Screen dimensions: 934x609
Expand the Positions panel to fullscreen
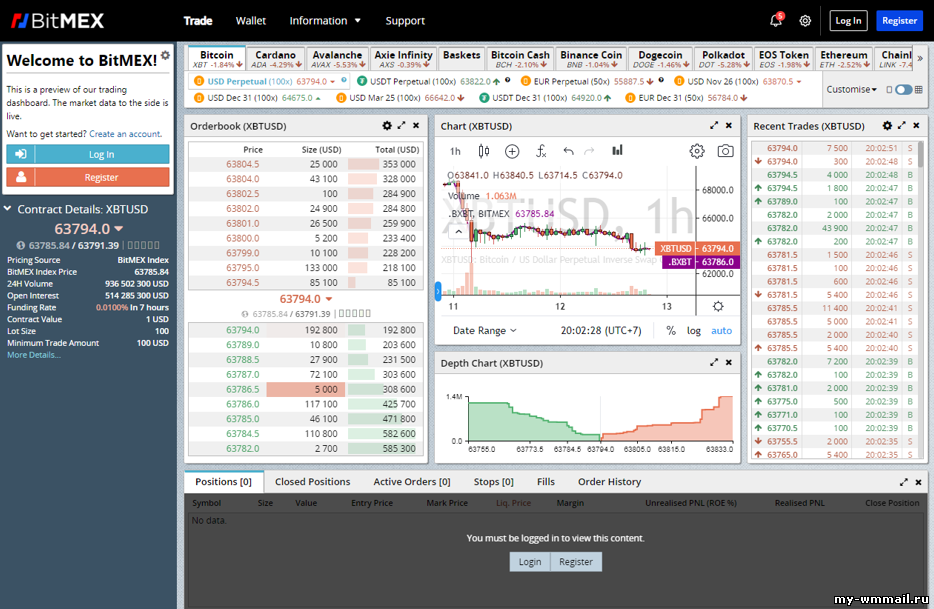[x=904, y=482]
